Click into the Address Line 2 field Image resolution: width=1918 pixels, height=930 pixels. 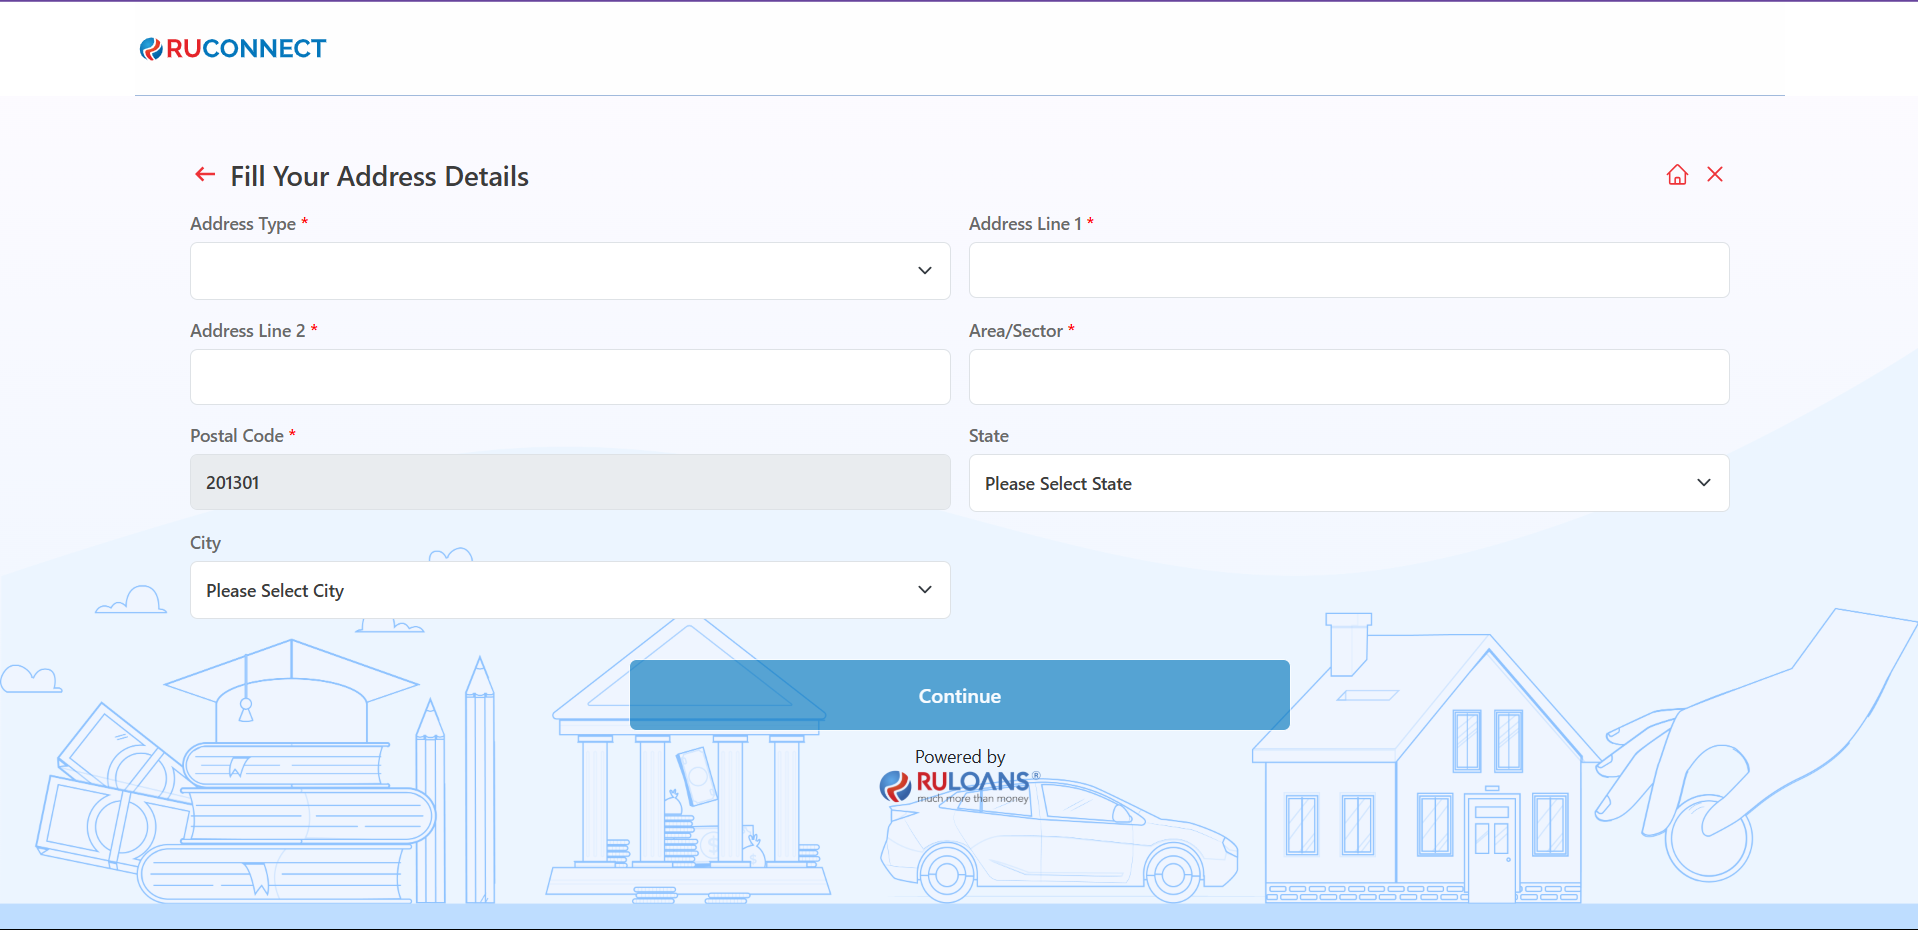coord(570,377)
